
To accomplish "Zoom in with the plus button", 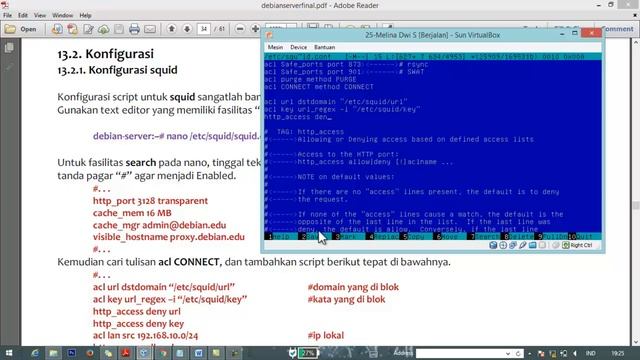I will (x=256, y=29).
